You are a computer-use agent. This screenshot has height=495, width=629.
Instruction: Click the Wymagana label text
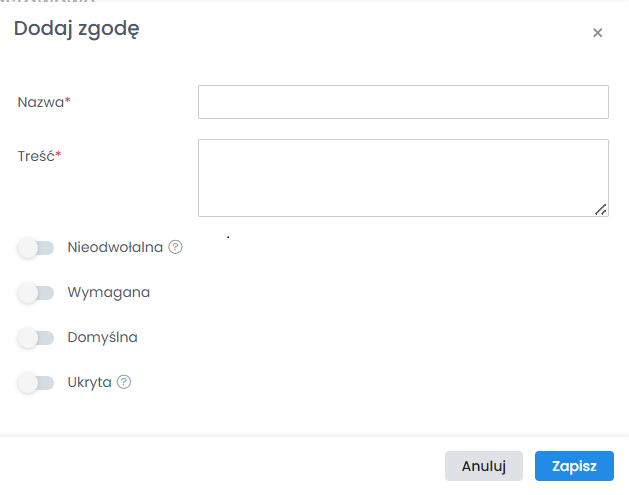pyautogui.click(x=109, y=292)
